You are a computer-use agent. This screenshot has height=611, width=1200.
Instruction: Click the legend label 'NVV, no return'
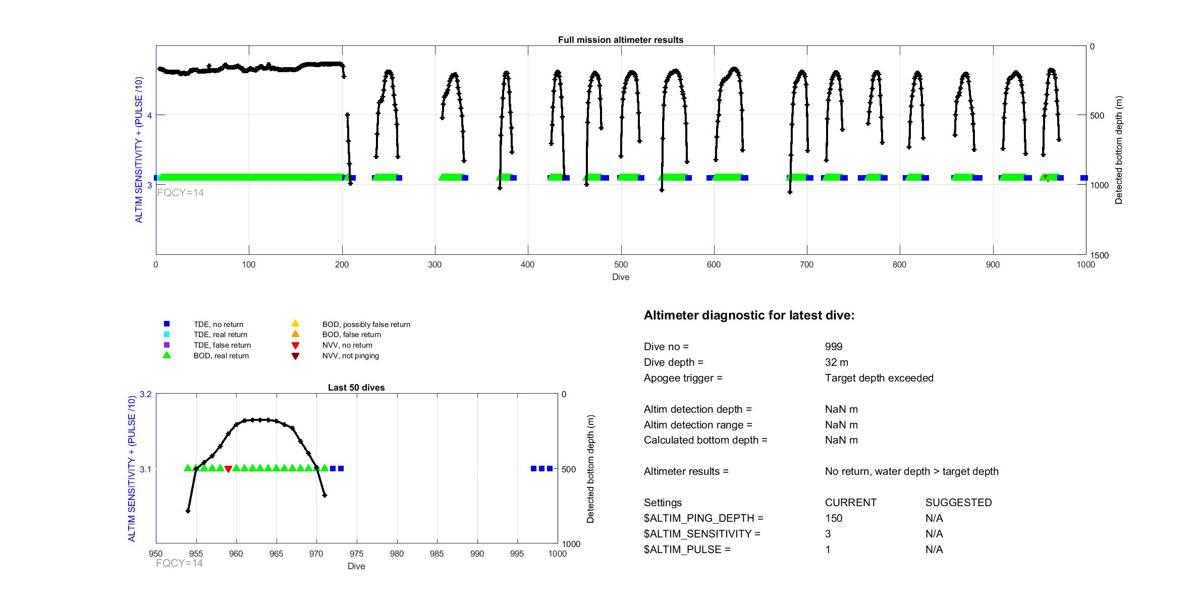click(x=348, y=345)
